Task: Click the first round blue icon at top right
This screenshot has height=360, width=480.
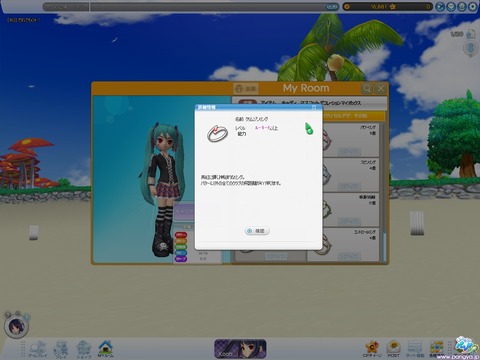Action: 440,7
